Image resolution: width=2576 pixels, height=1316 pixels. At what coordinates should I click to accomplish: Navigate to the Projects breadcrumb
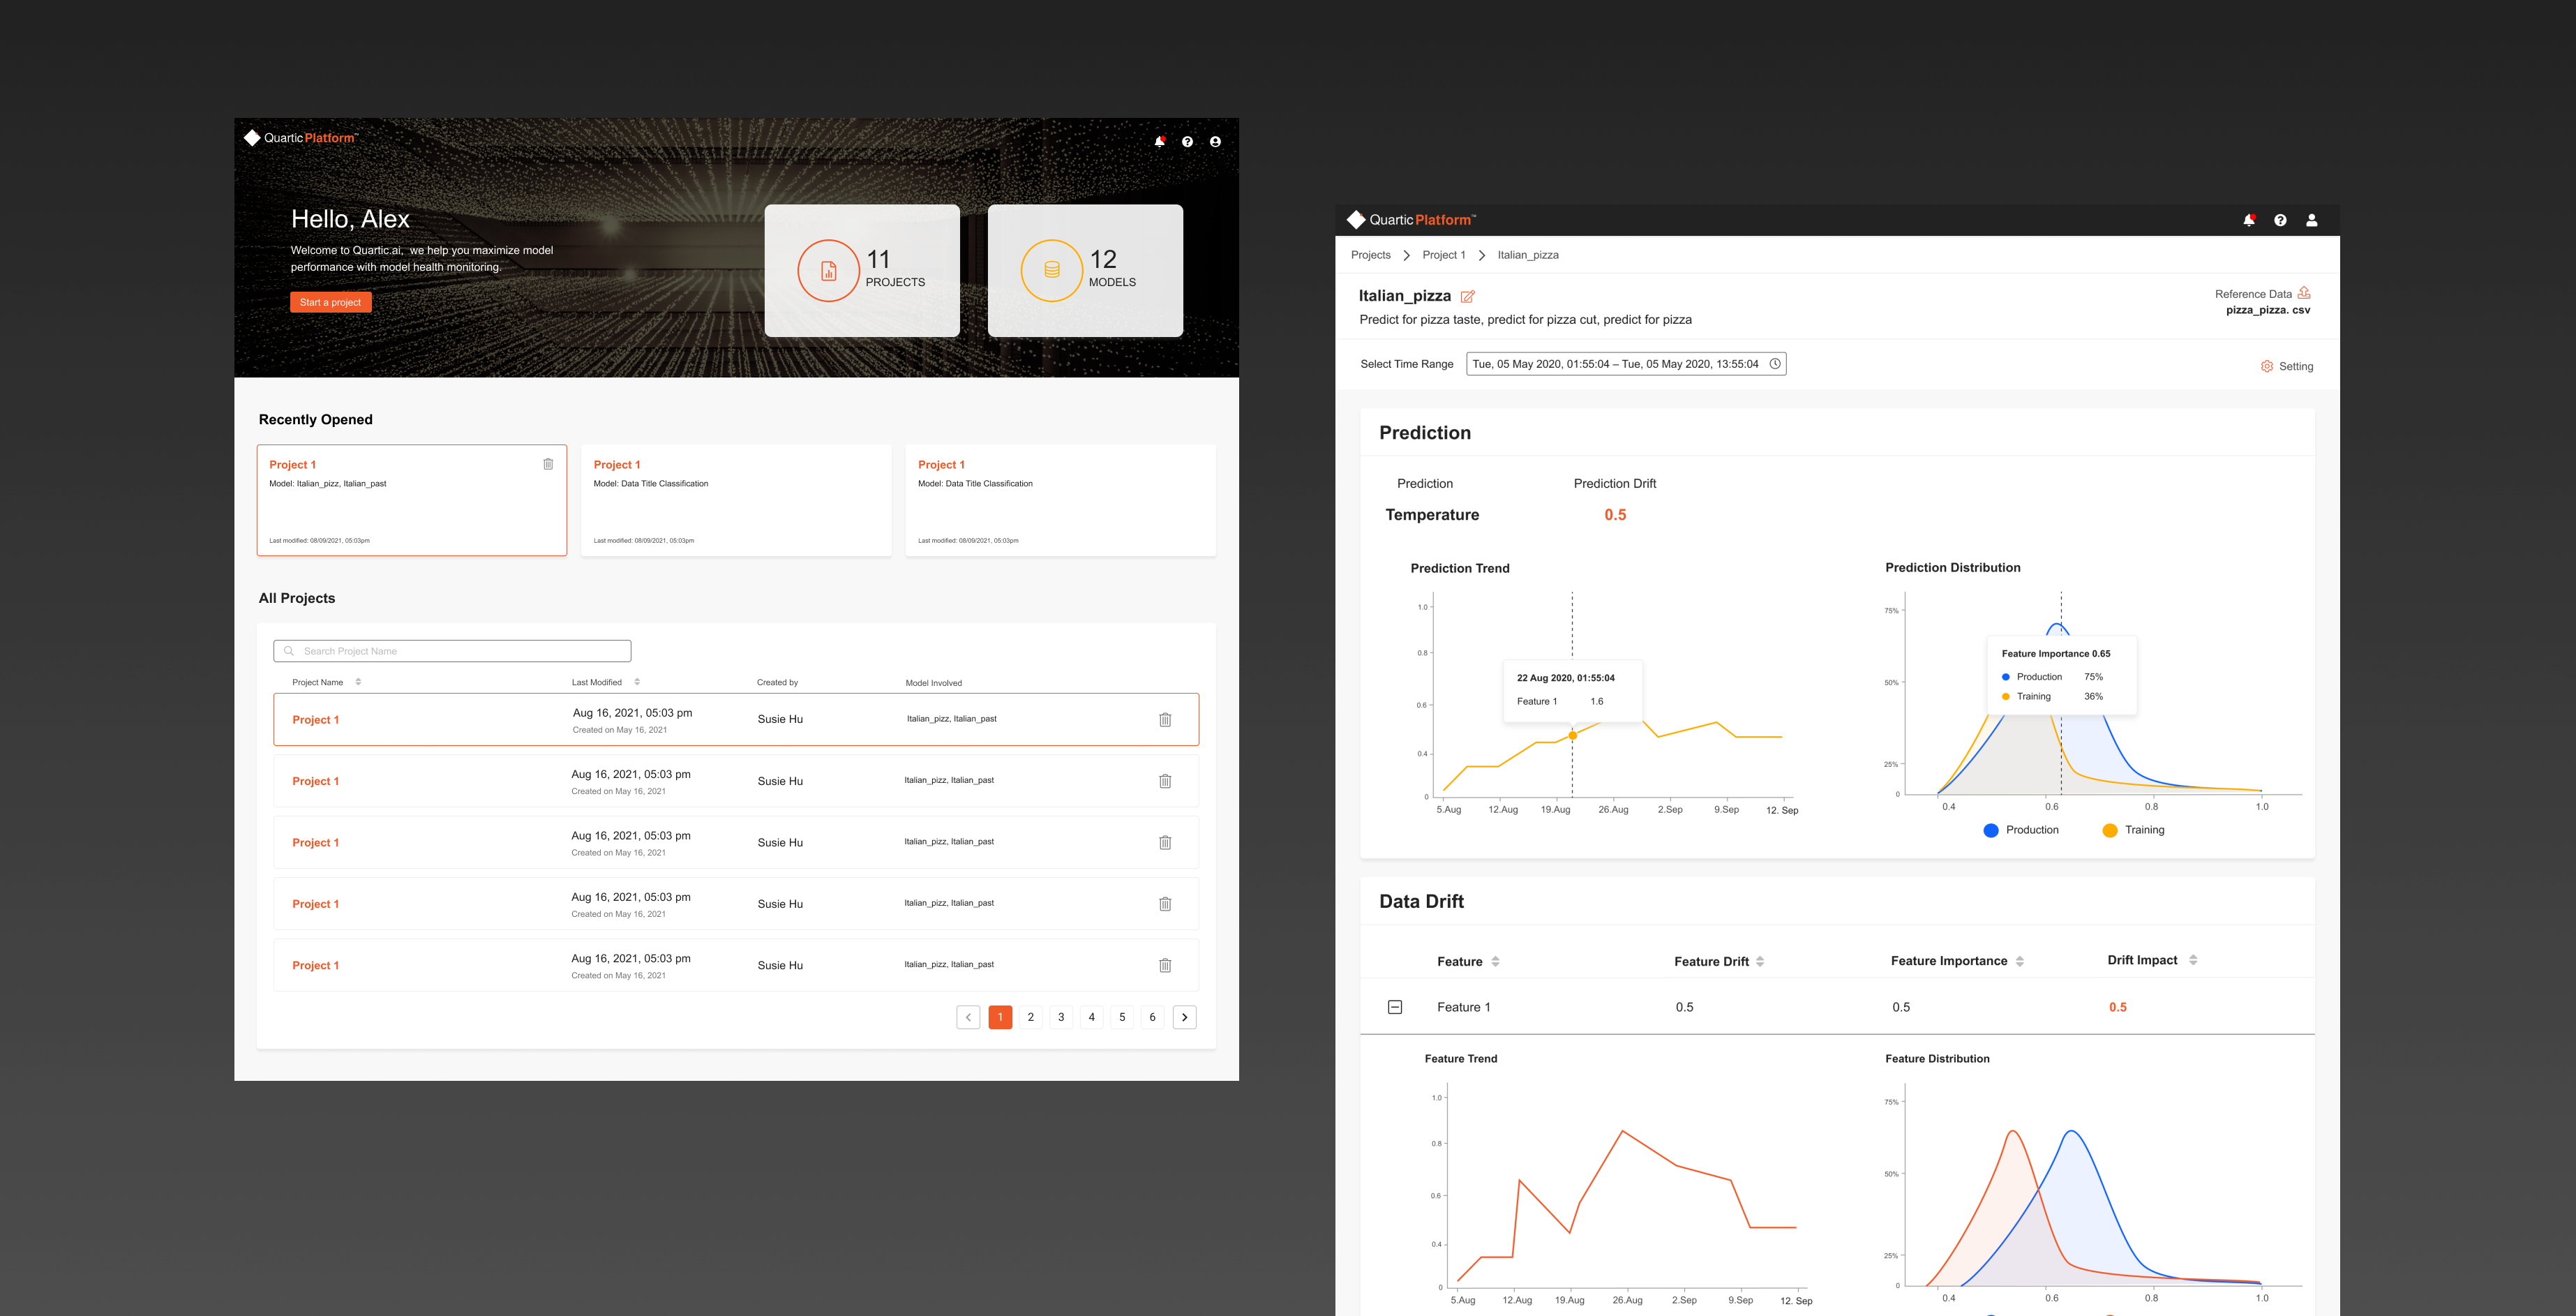pos(1370,255)
